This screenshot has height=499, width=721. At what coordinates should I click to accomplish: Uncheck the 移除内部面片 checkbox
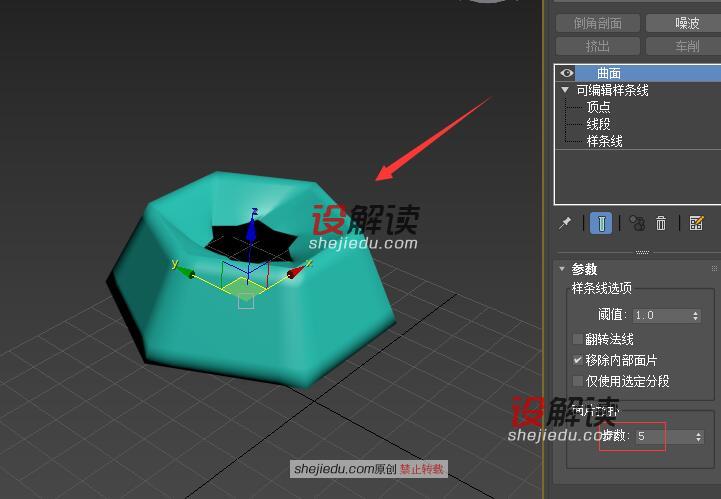click(578, 360)
